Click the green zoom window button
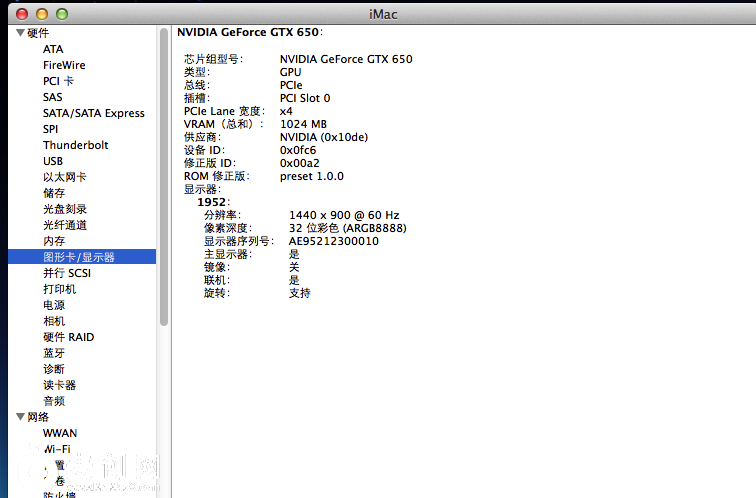Image resolution: width=756 pixels, height=498 pixels. 62,13
